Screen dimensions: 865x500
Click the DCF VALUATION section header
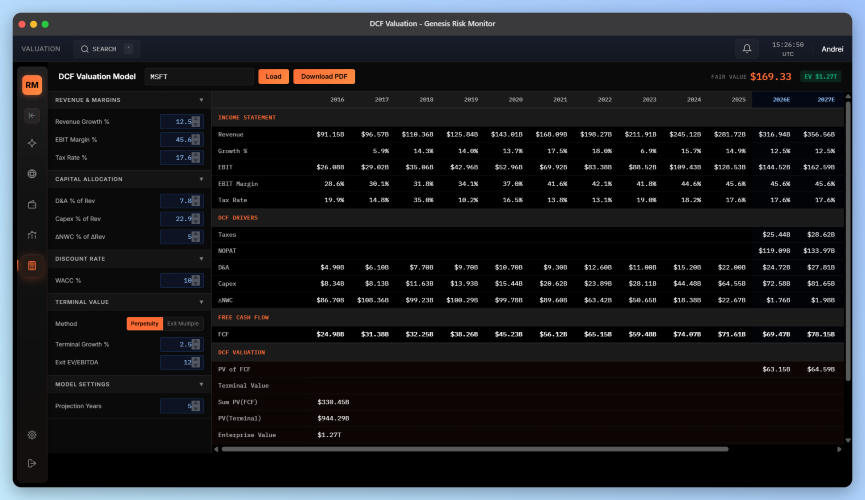(242, 352)
